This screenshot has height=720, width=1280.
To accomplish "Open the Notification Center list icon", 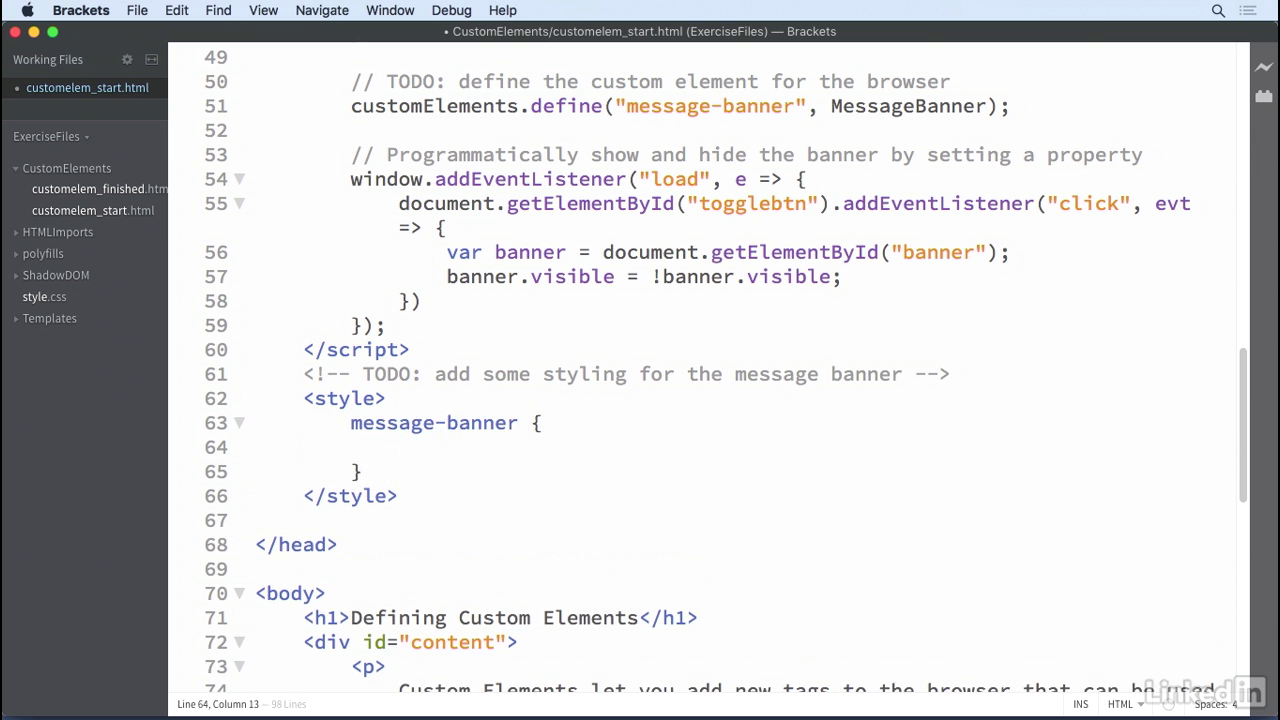I will (1248, 10).
